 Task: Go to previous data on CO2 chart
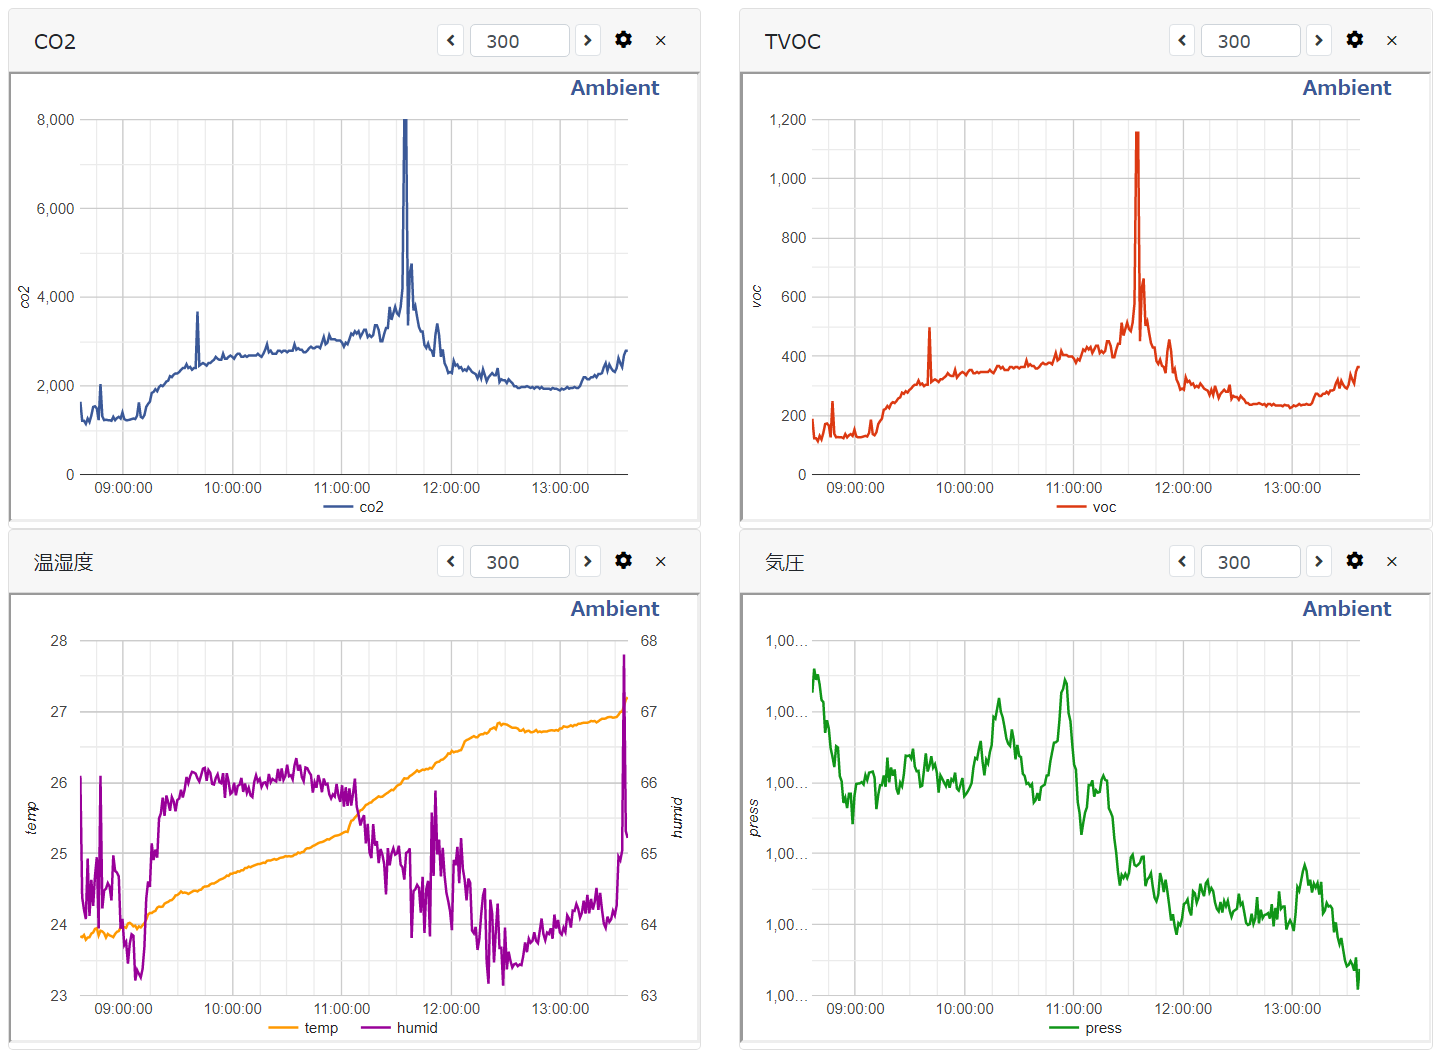click(451, 40)
